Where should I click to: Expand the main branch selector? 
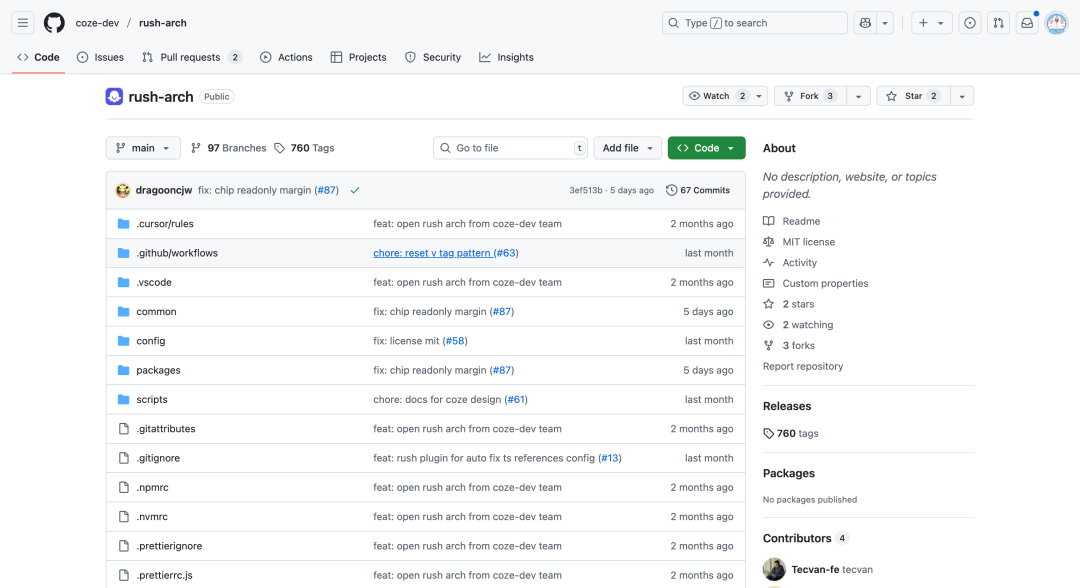point(143,148)
